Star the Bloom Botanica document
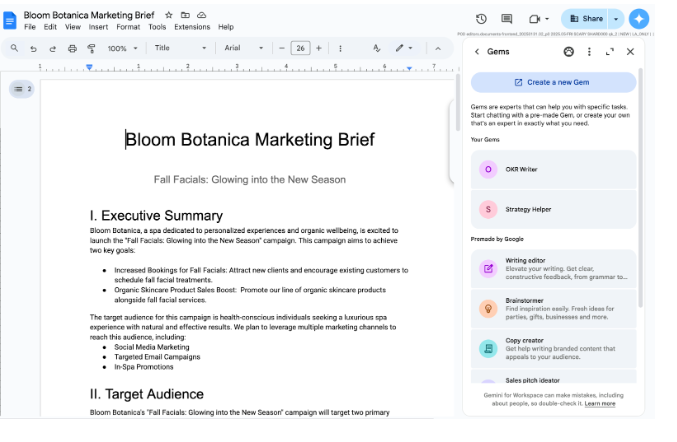 (168, 15)
